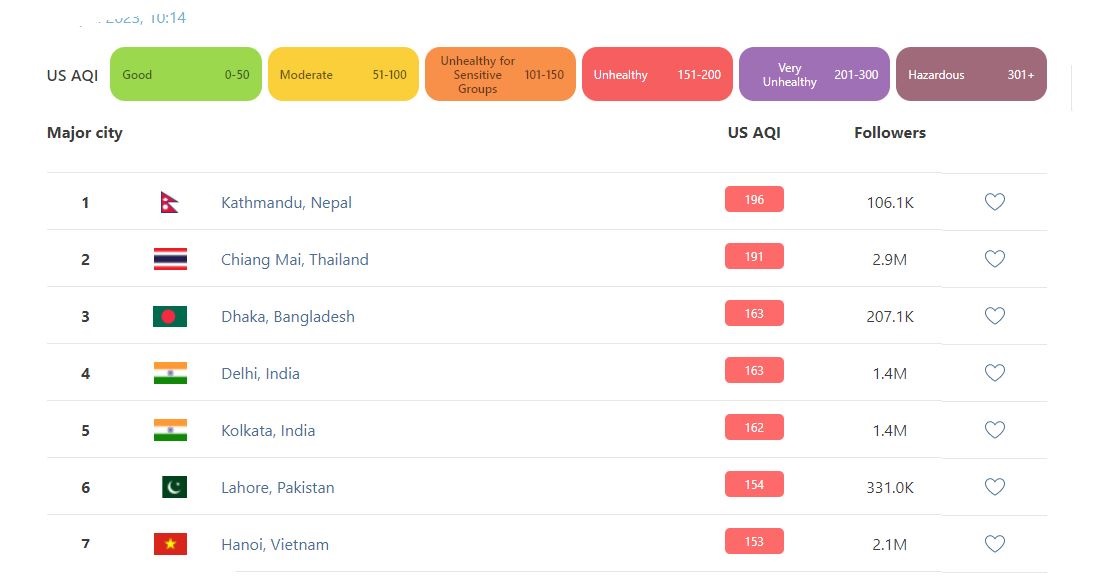Open the Chiang Mai, Thailand link
Viewport: 1098px width, 587px height.
(x=294, y=259)
